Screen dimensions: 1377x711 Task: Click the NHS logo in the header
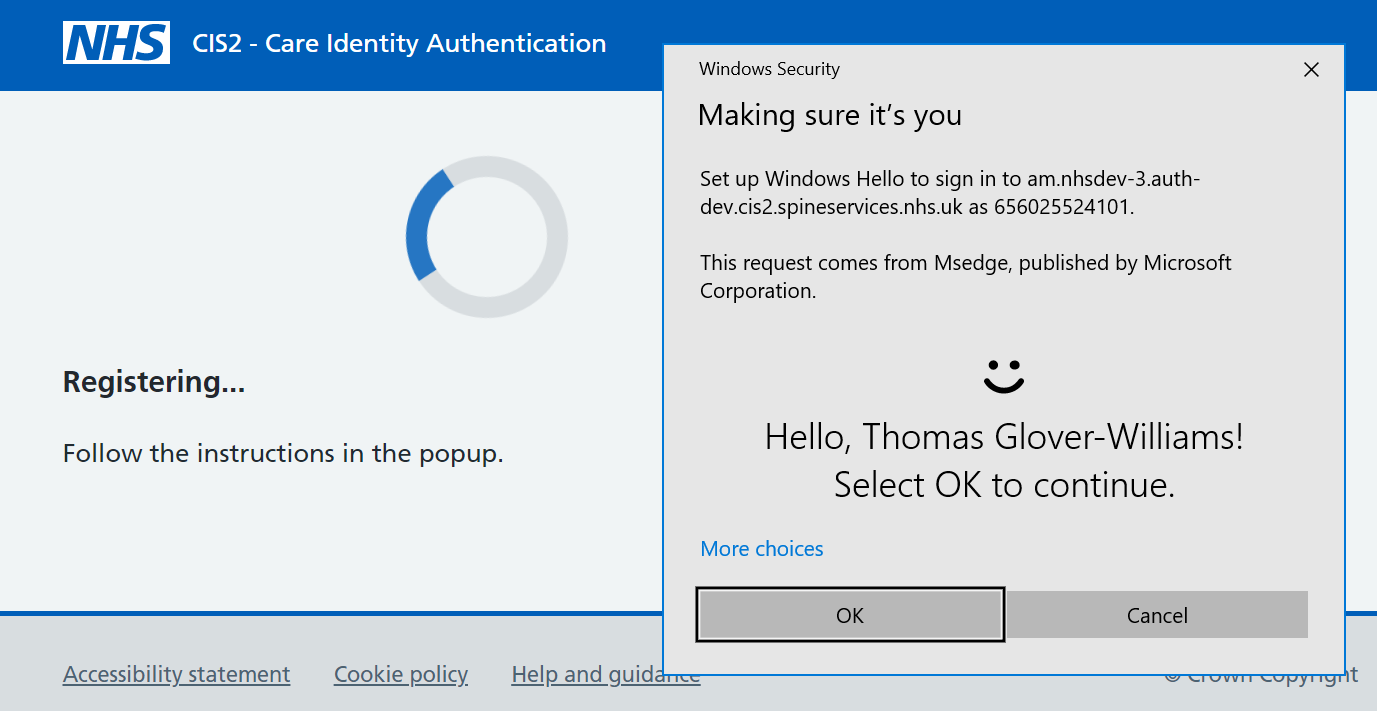pyautogui.click(x=117, y=43)
